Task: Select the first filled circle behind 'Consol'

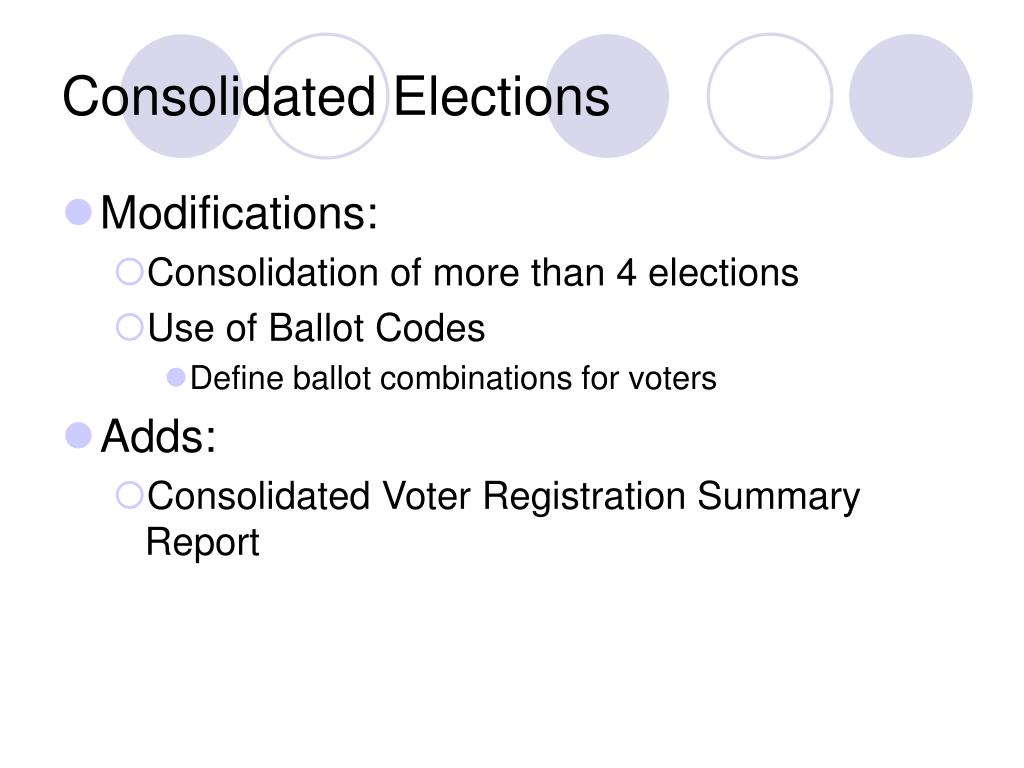Action: click(x=182, y=96)
